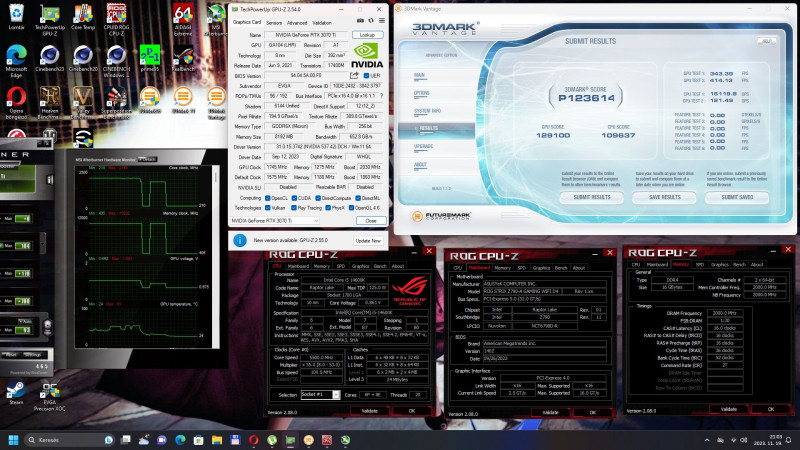The image size is (800, 450).
Task: Click OK in the CPU-Z Memory window
Action: pos(770,409)
